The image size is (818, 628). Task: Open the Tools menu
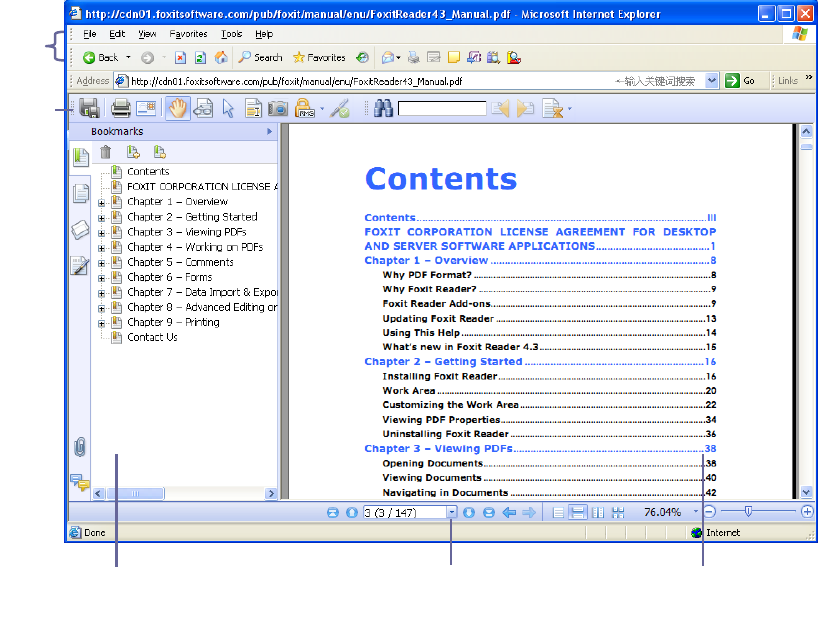(231, 34)
